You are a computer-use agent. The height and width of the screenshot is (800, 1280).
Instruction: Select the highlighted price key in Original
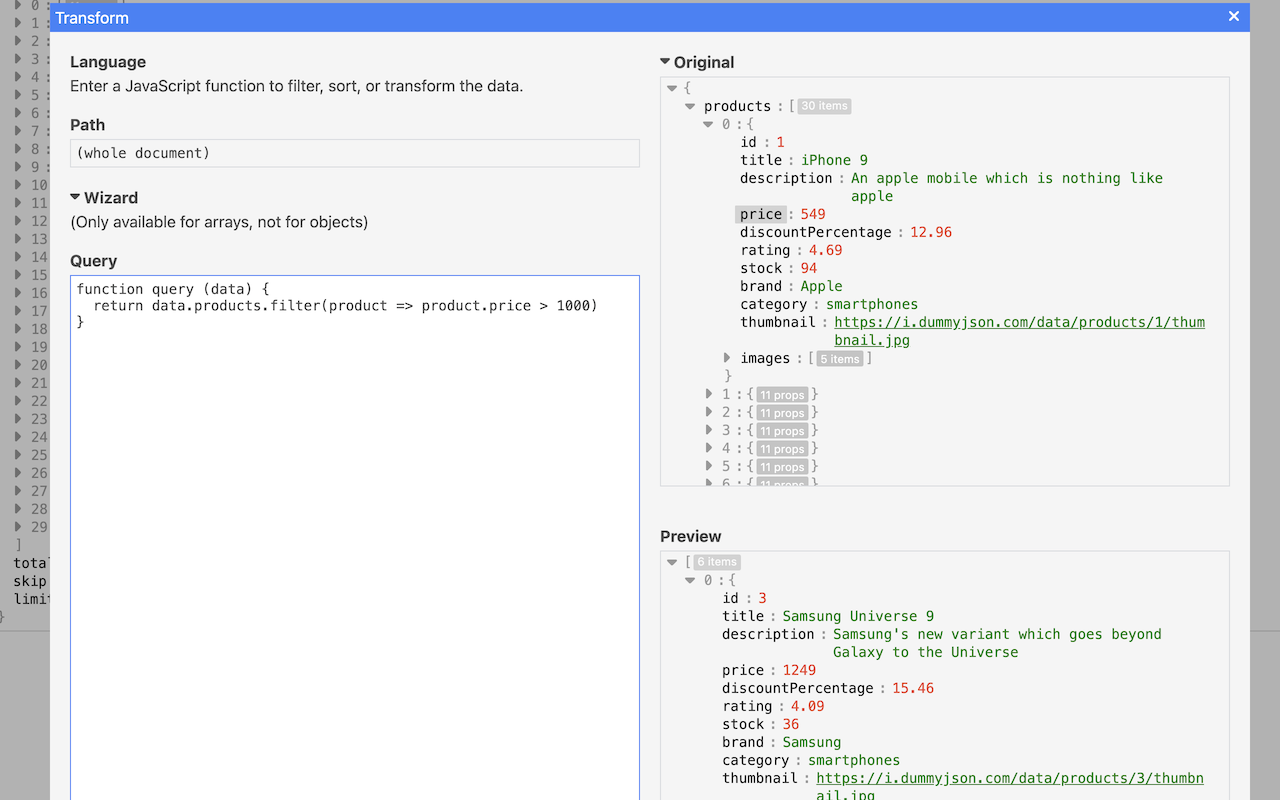tap(761, 214)
